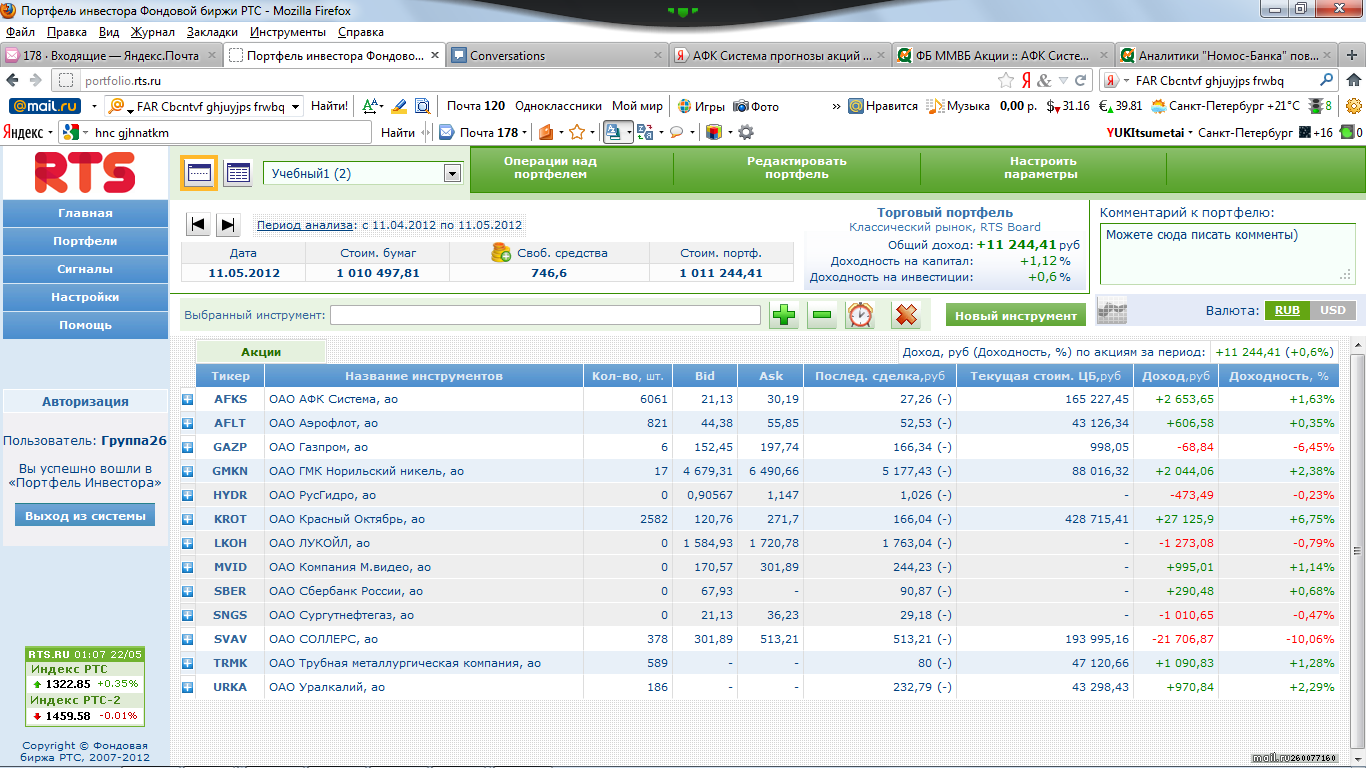Click the gear settings icon in Yandex bar
1366x768 pixels.
pos(745,132)
